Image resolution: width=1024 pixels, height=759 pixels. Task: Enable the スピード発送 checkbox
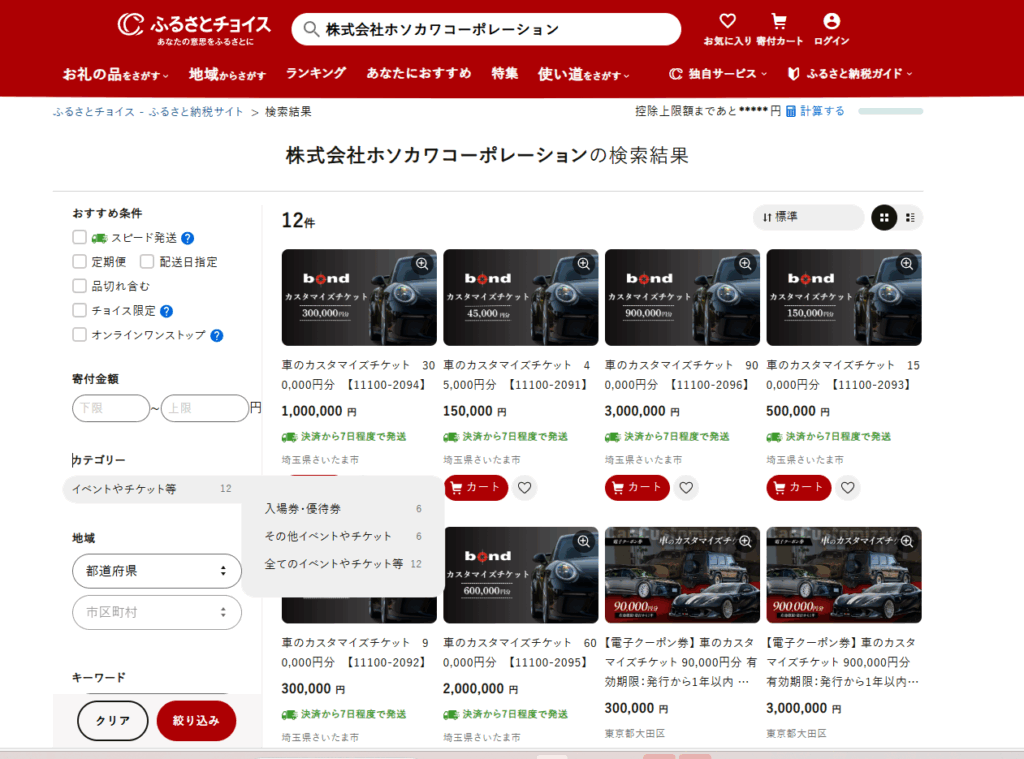[x=80, y=238]
